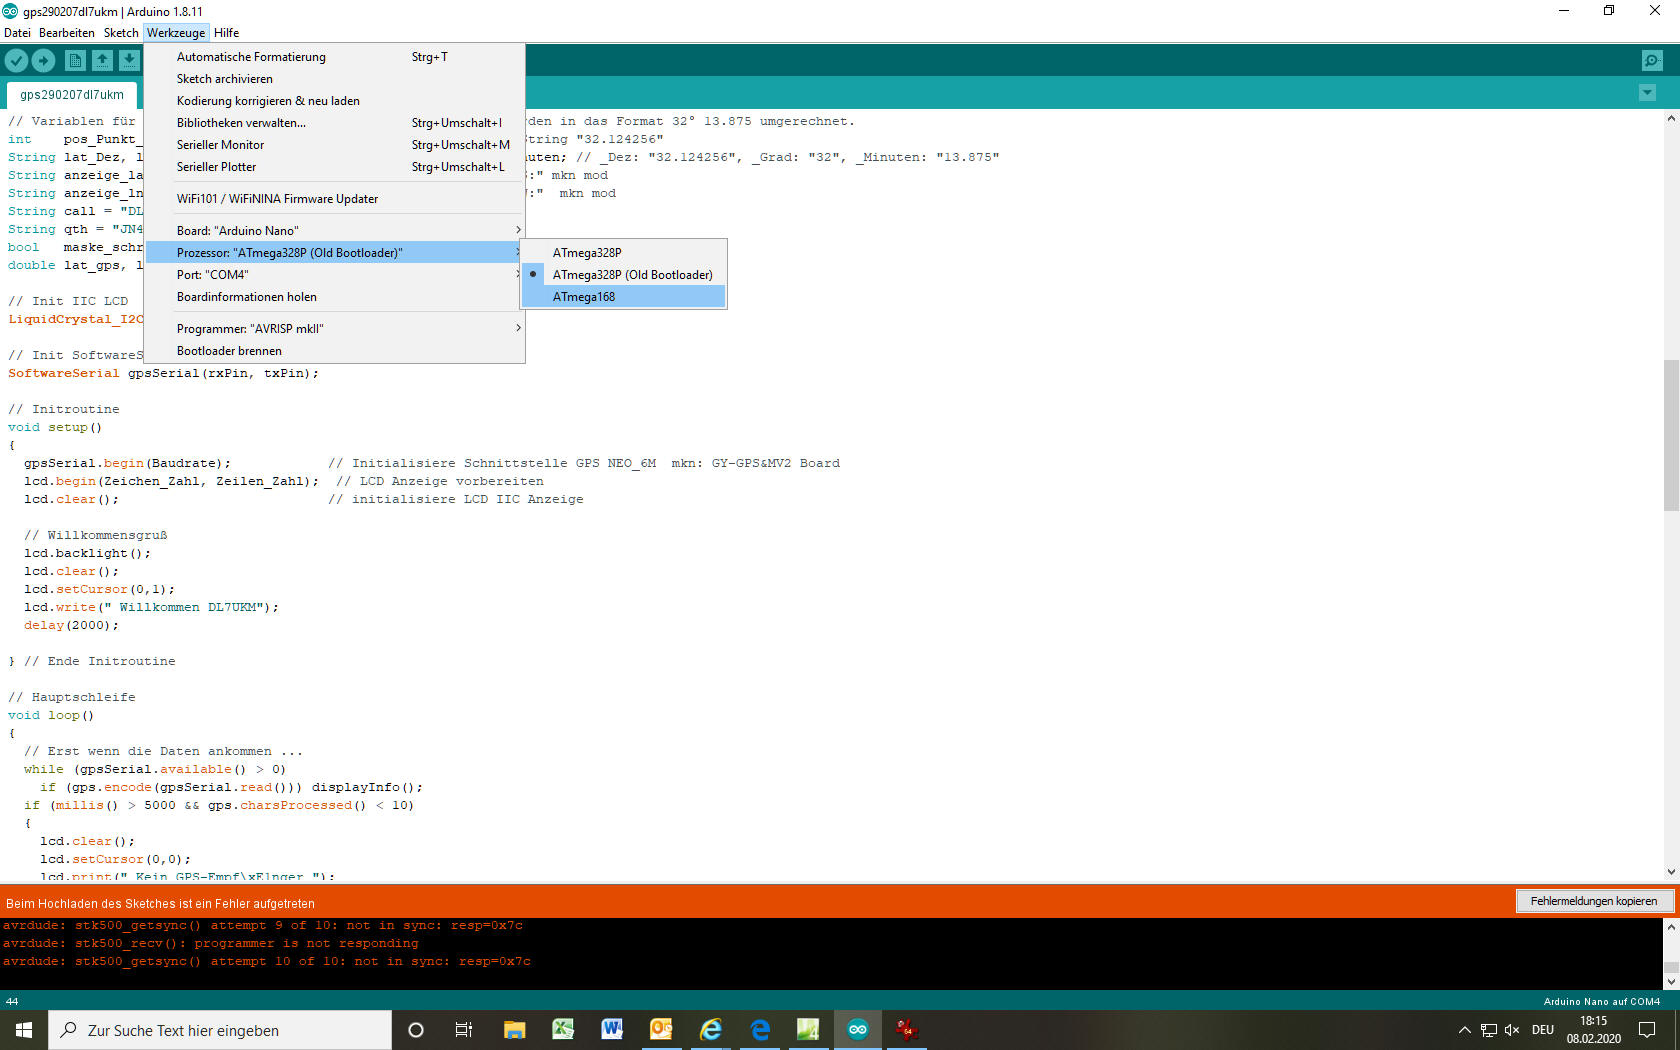1680x1050 pixels.
Task: Select ATmega328P (Old Bootloader) option
Action: pos(624,275)
